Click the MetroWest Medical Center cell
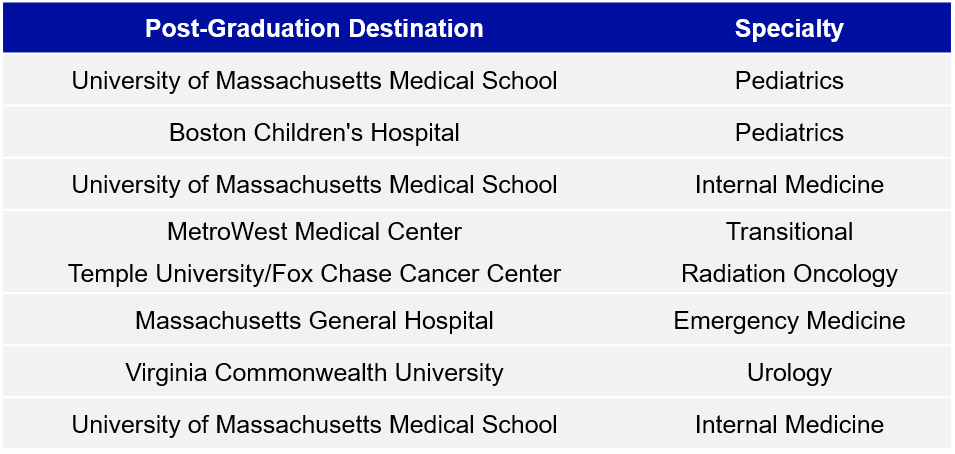This screenshot has height=454, width=955. (x=314, y=232)
